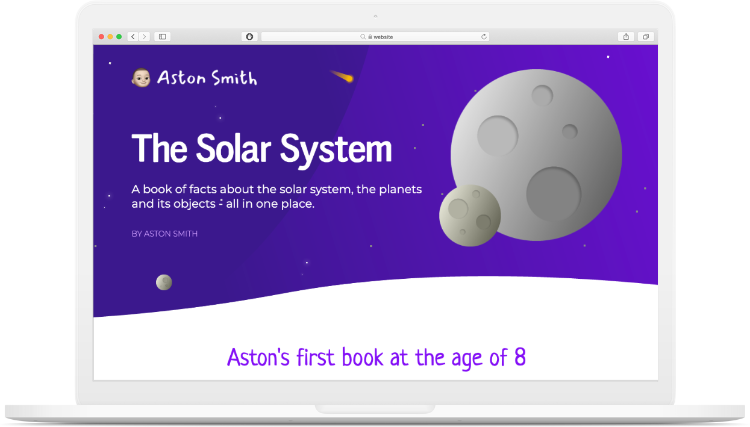Click the heading The Solar System

click(262, 149)
